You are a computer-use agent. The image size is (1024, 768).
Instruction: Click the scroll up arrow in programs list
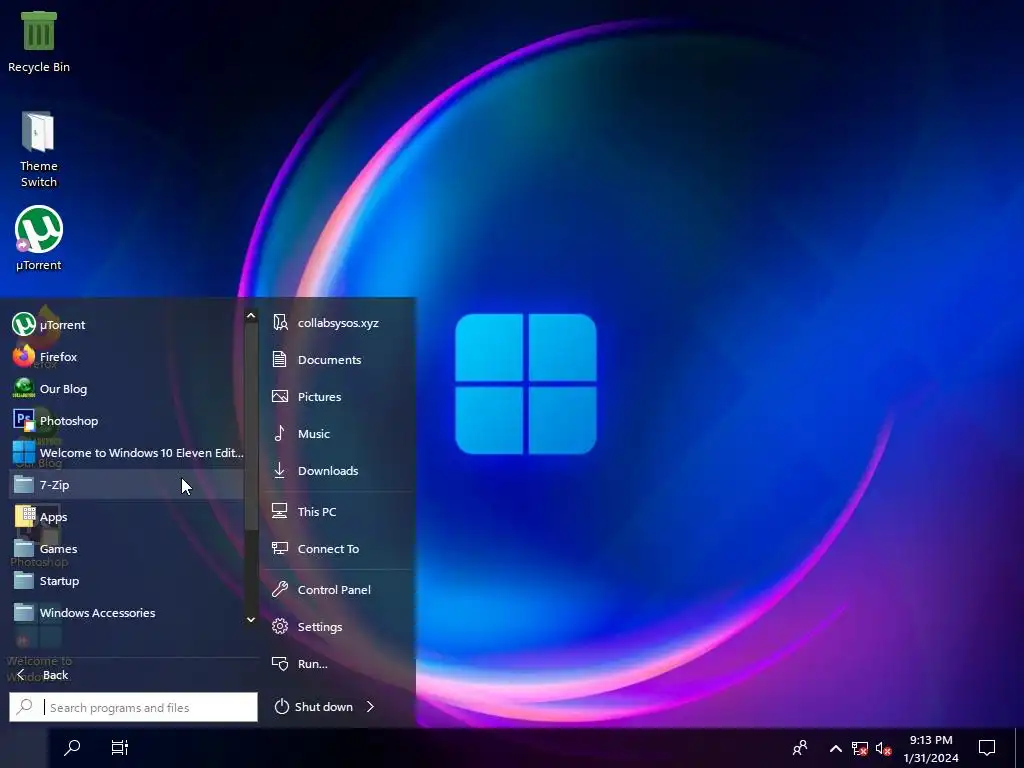click(x=251, y=315)
